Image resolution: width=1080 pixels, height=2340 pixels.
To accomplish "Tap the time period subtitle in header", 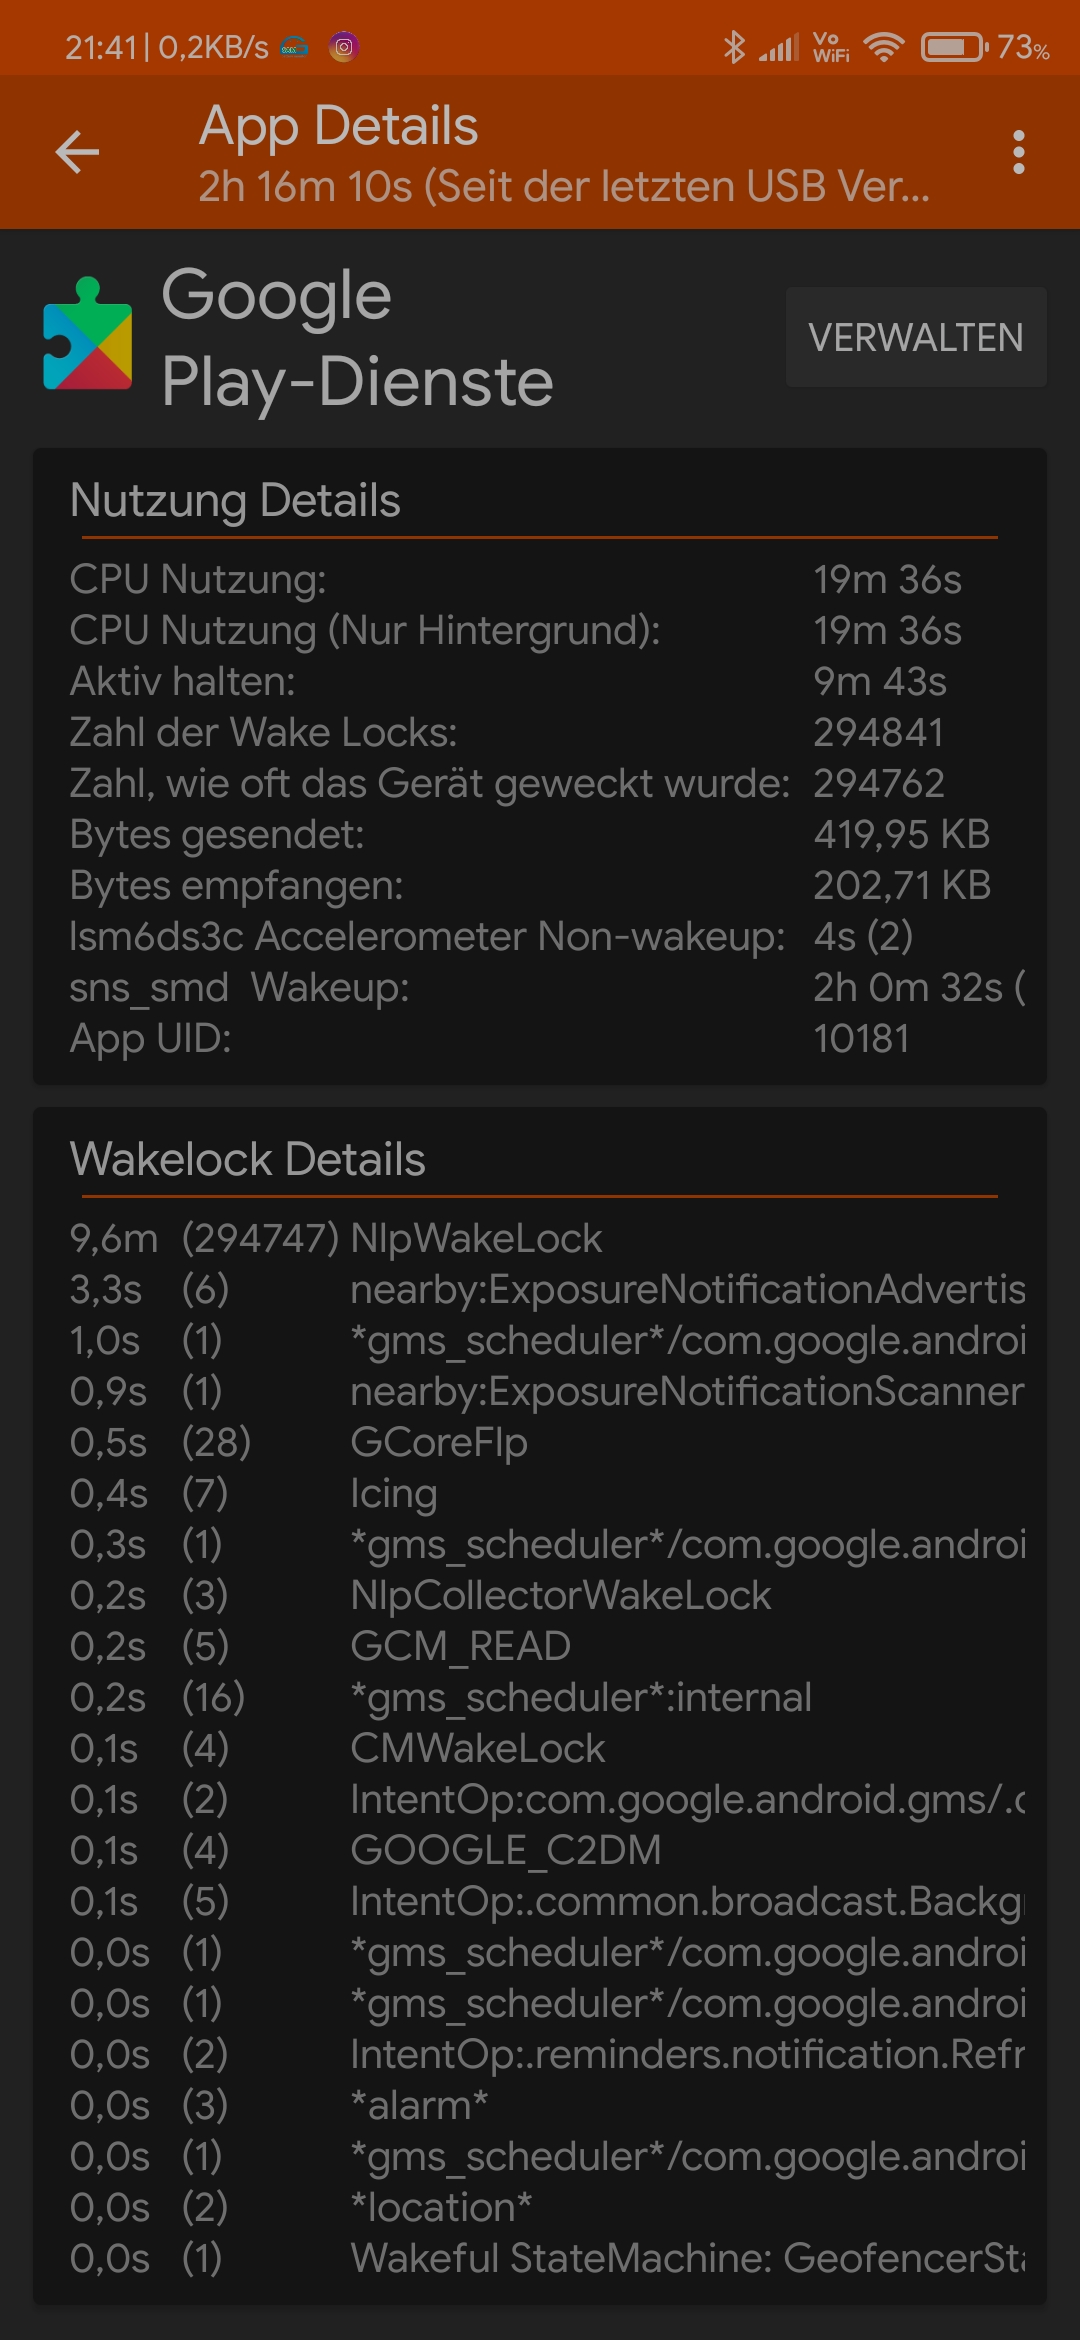I will 563,187.
